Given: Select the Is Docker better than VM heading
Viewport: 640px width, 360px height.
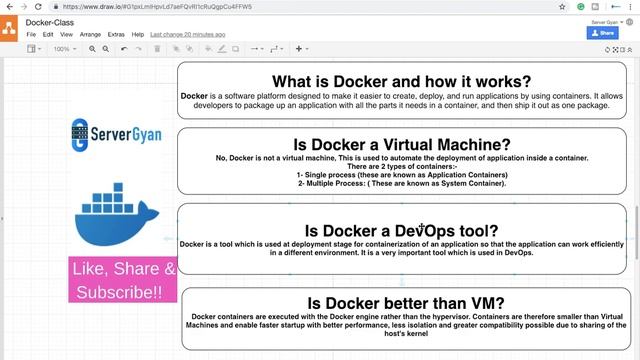Looking at the screenshot, I should click(x=406, y=303).
